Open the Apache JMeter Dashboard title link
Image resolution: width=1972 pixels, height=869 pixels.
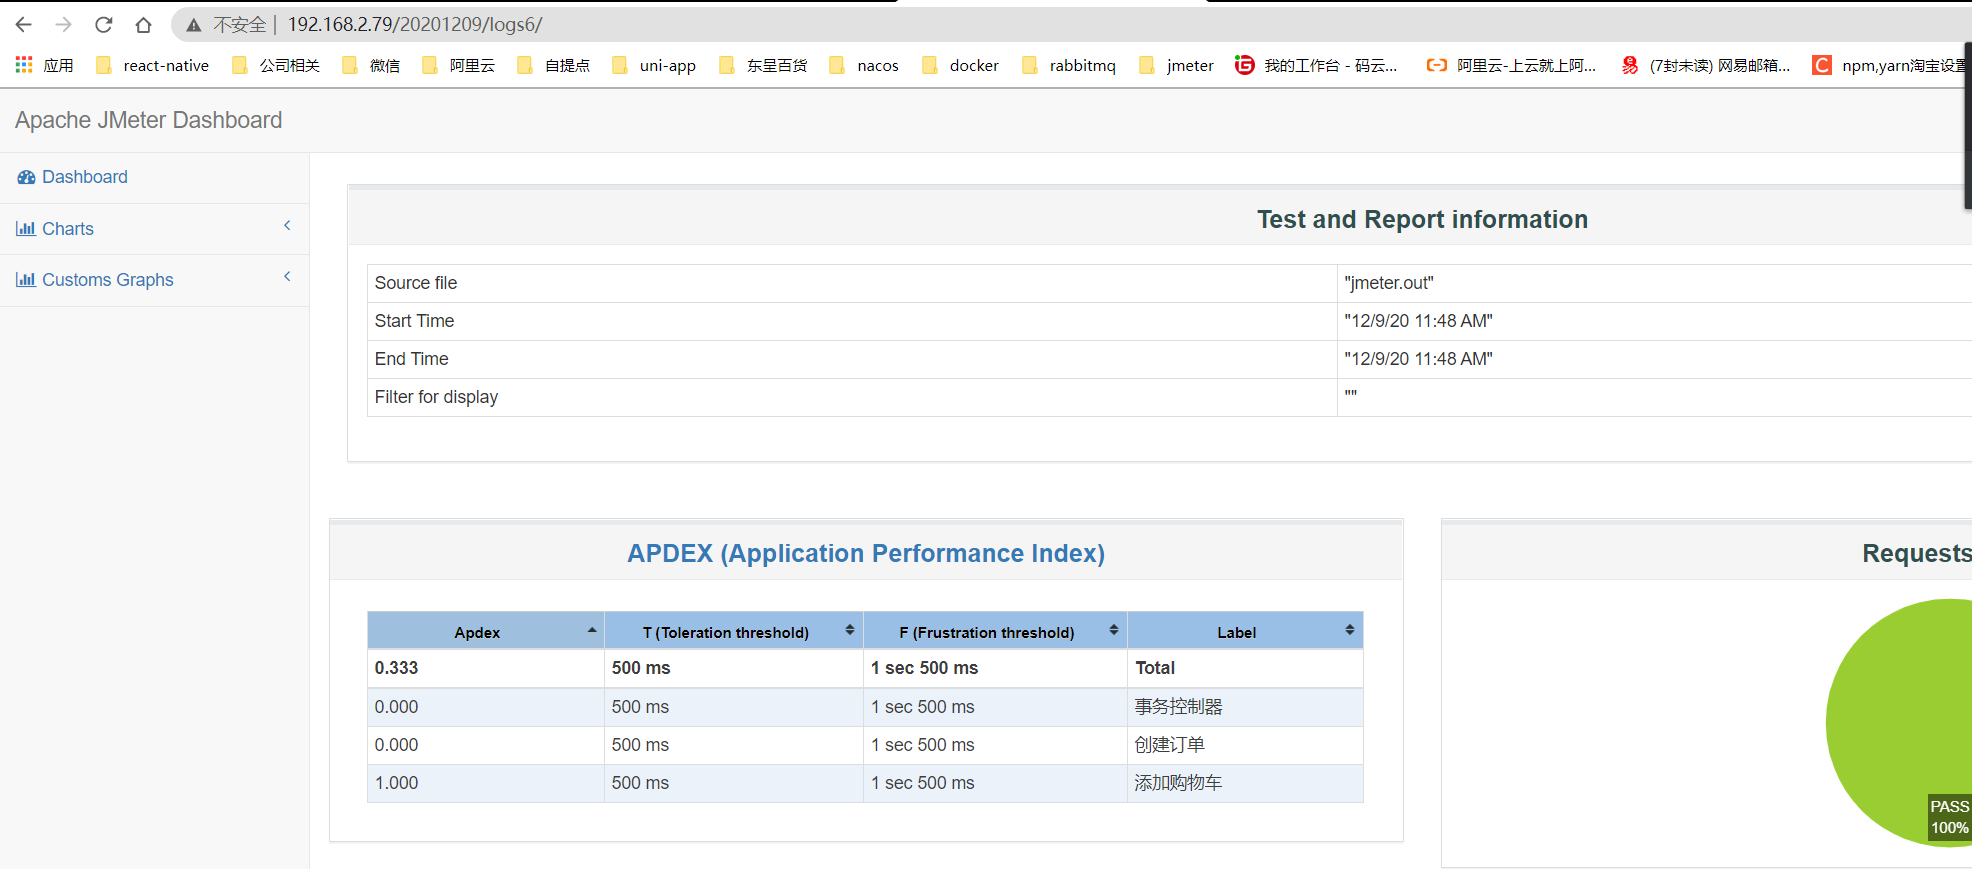click(x=148, y=120)
